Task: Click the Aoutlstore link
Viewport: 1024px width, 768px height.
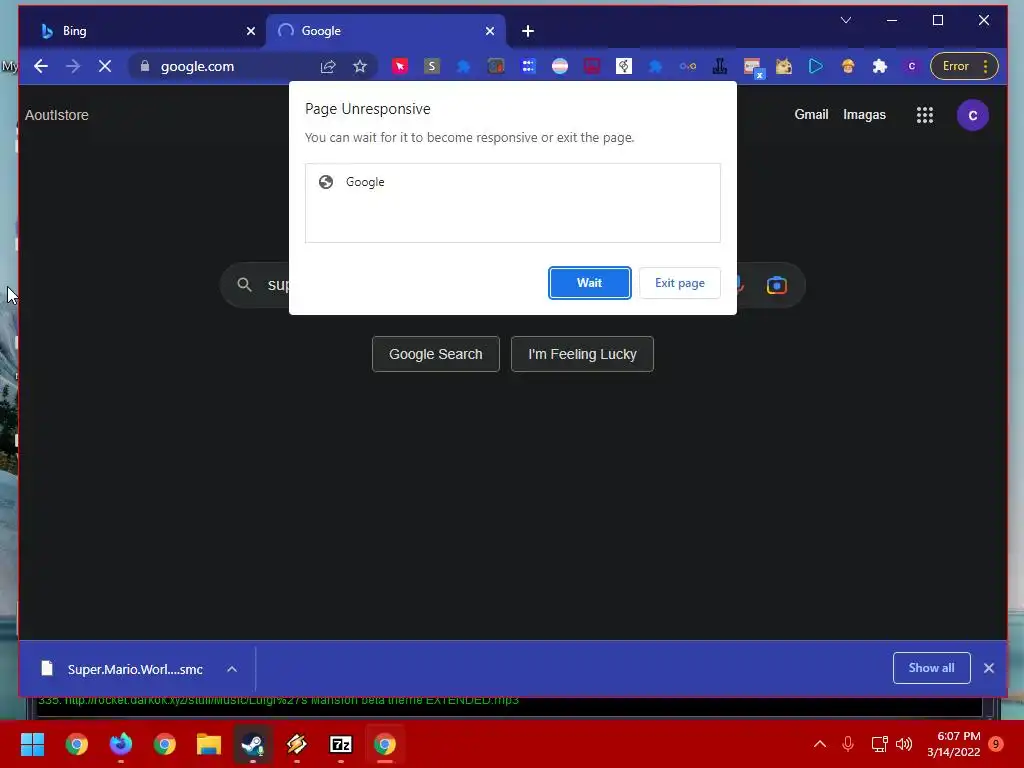Action: click(57, 115)
